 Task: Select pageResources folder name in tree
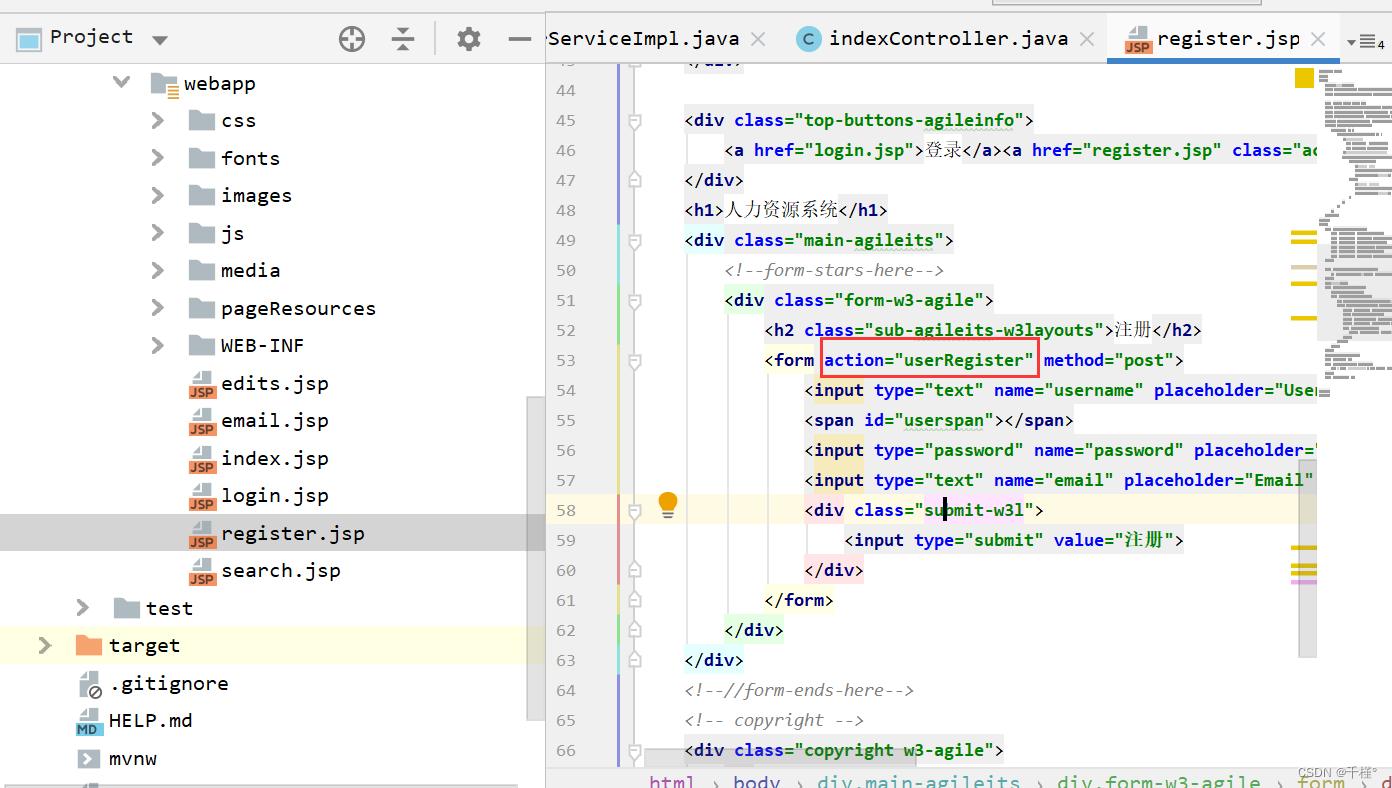pyautogui.click(x=298, y=308)
